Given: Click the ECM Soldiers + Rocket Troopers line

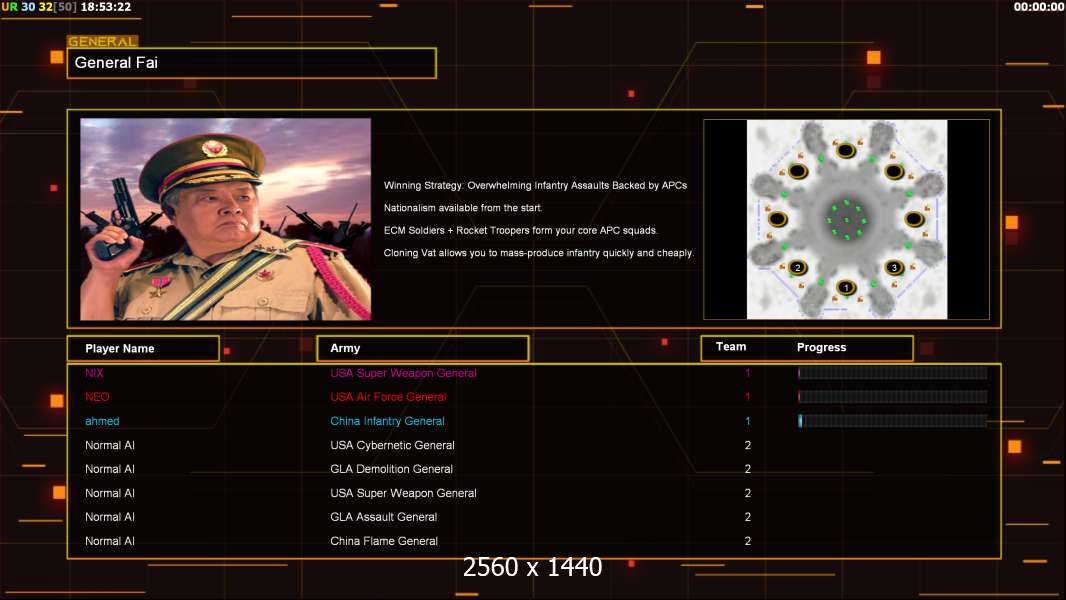Looking at the screenshot, I should pos(521,230).
